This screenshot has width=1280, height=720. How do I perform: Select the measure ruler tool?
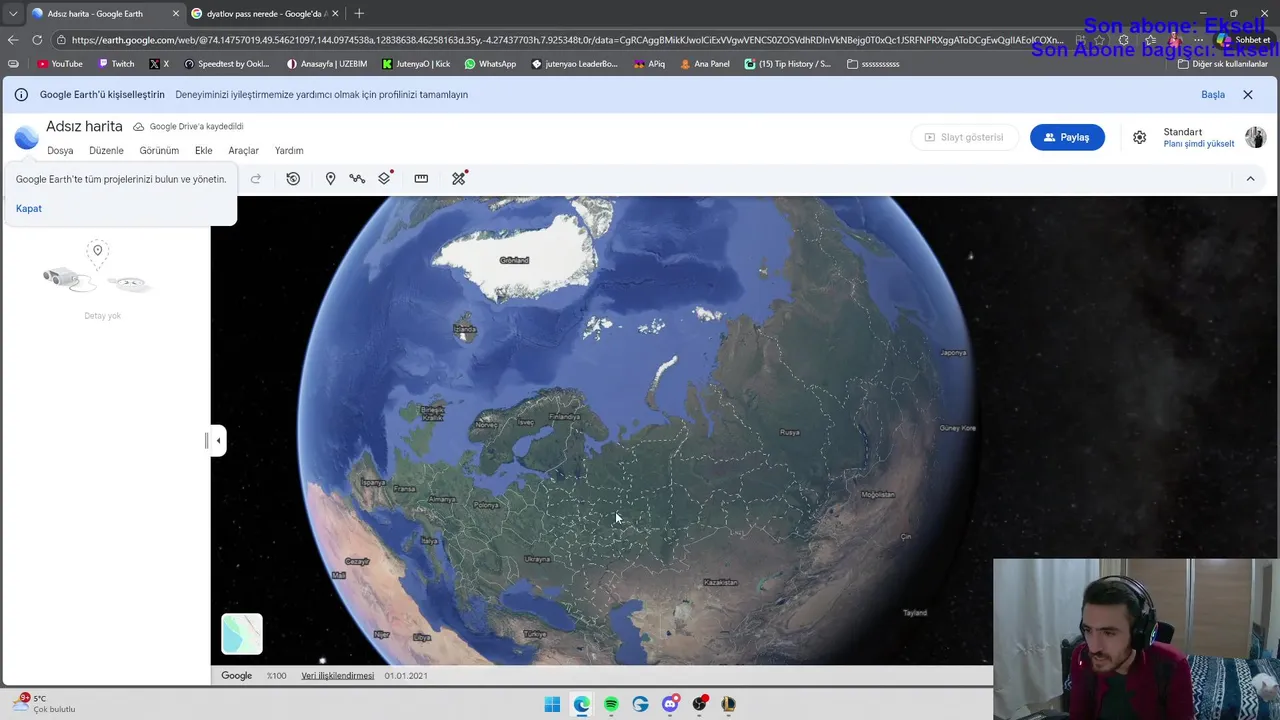click(x=421, y=178)
